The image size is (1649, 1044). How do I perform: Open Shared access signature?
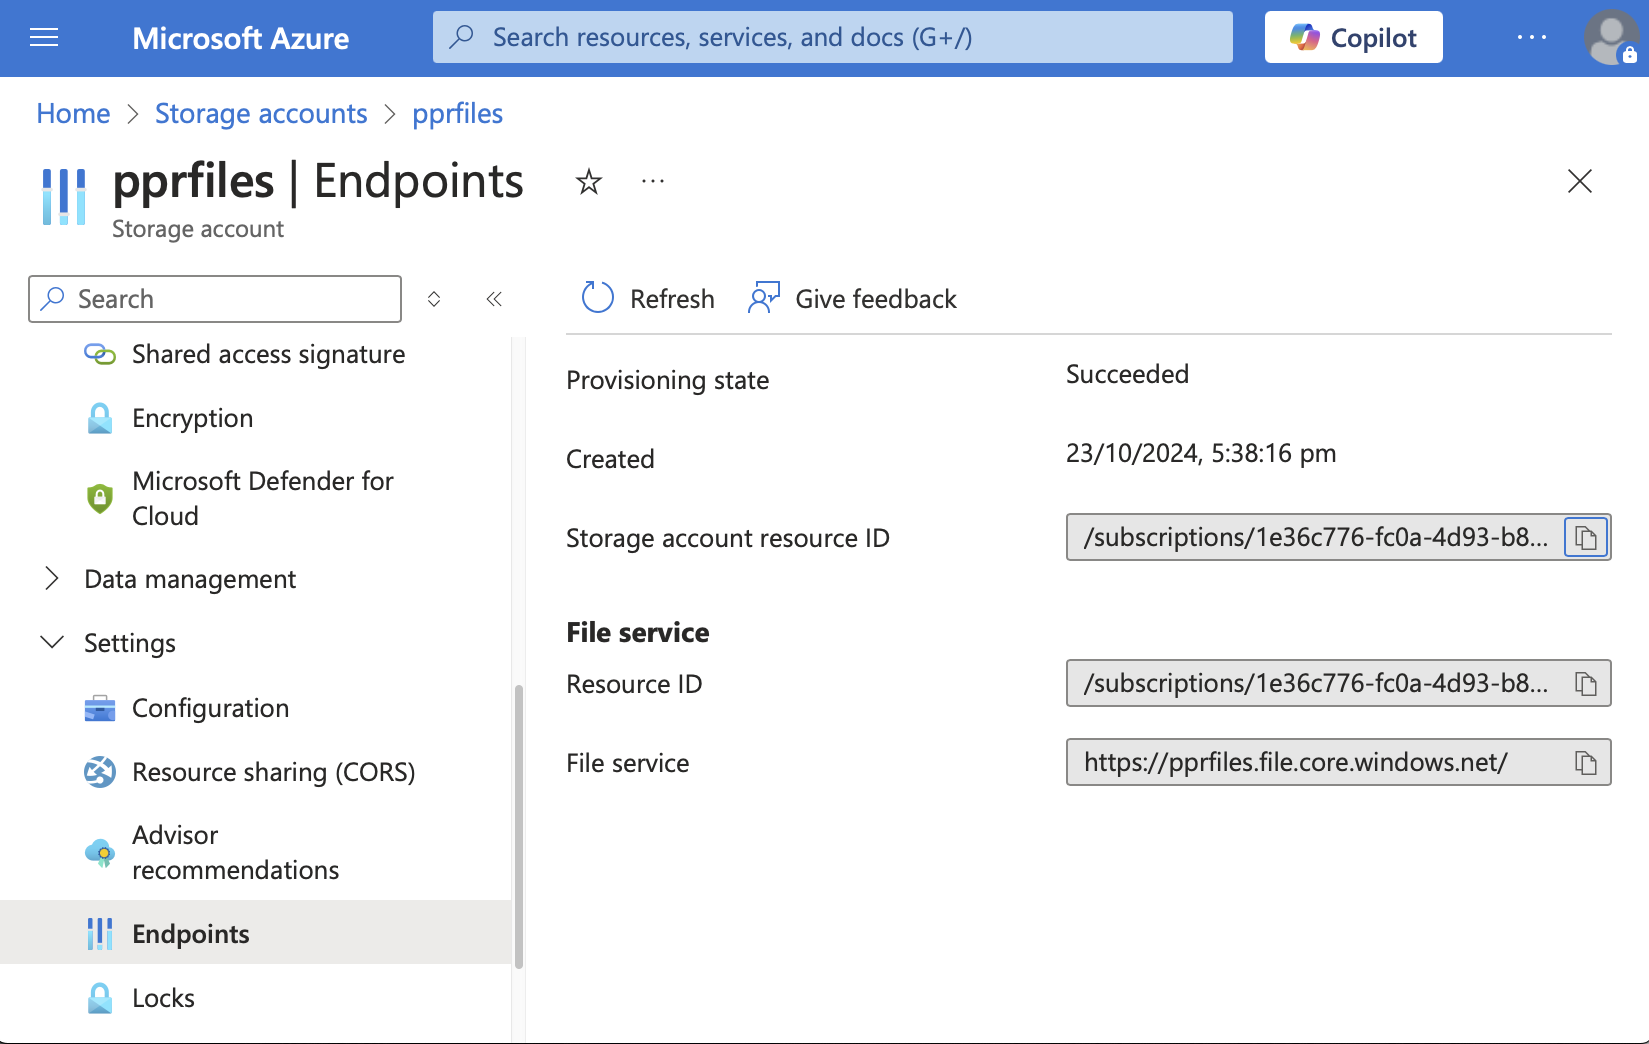(x=268, y=355)
